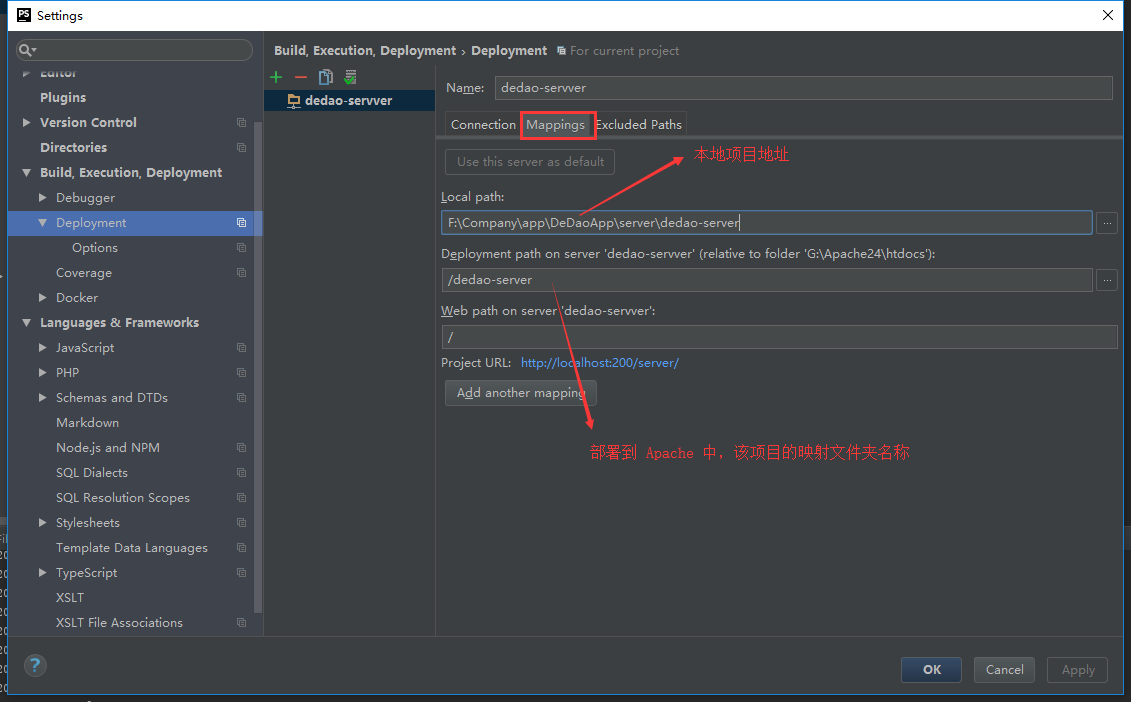This screenshot has width=1131, height=702.
Task: Click the Deployment path on server field
Action: 767,280
